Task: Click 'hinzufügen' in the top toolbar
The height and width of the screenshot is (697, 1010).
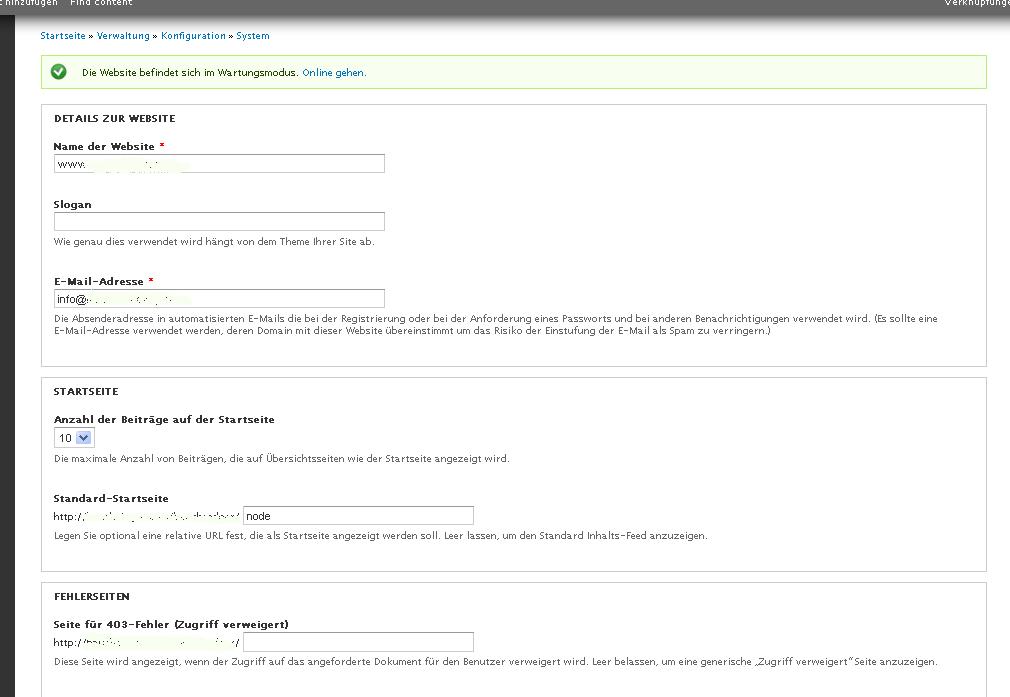Action: [30, 3]
